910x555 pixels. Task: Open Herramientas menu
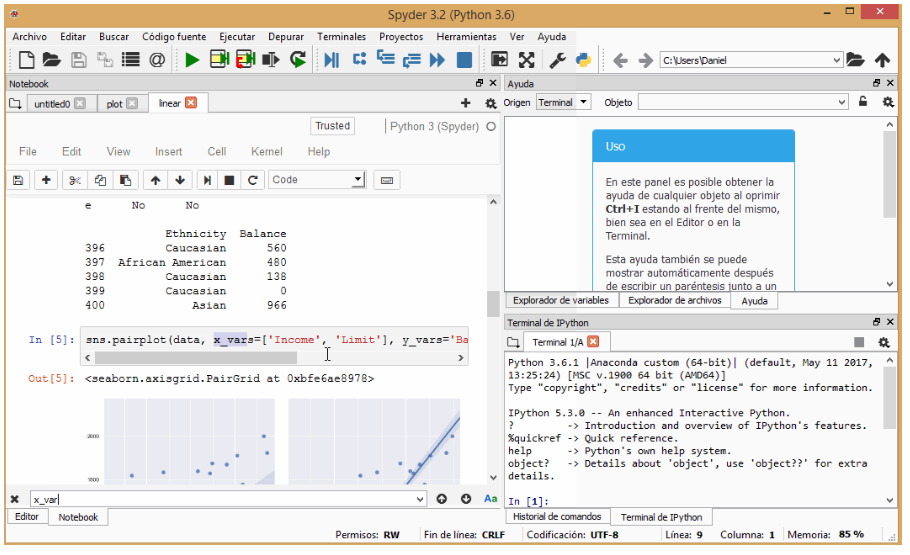[467, 37]
